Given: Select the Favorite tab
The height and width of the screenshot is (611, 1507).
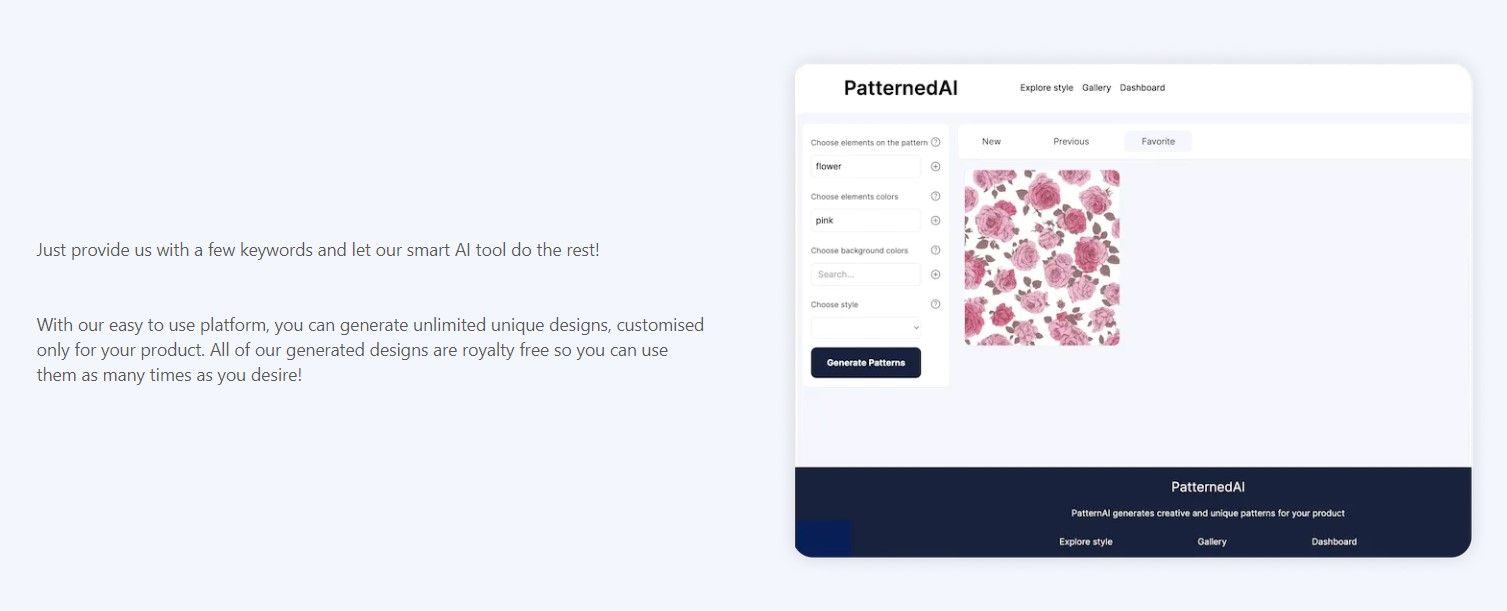Looking at the screenshot, I should (1157, 141).
